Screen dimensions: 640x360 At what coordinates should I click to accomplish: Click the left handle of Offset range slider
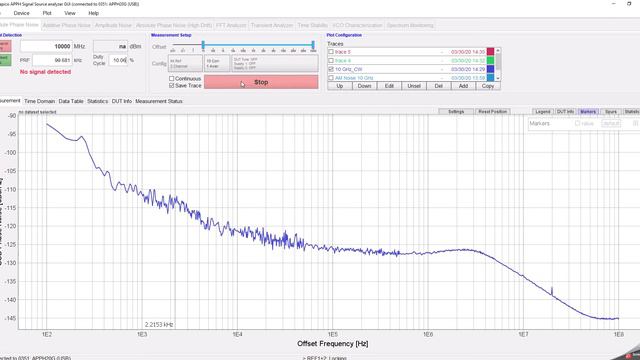pyautogui.click(x=203, y=45)
